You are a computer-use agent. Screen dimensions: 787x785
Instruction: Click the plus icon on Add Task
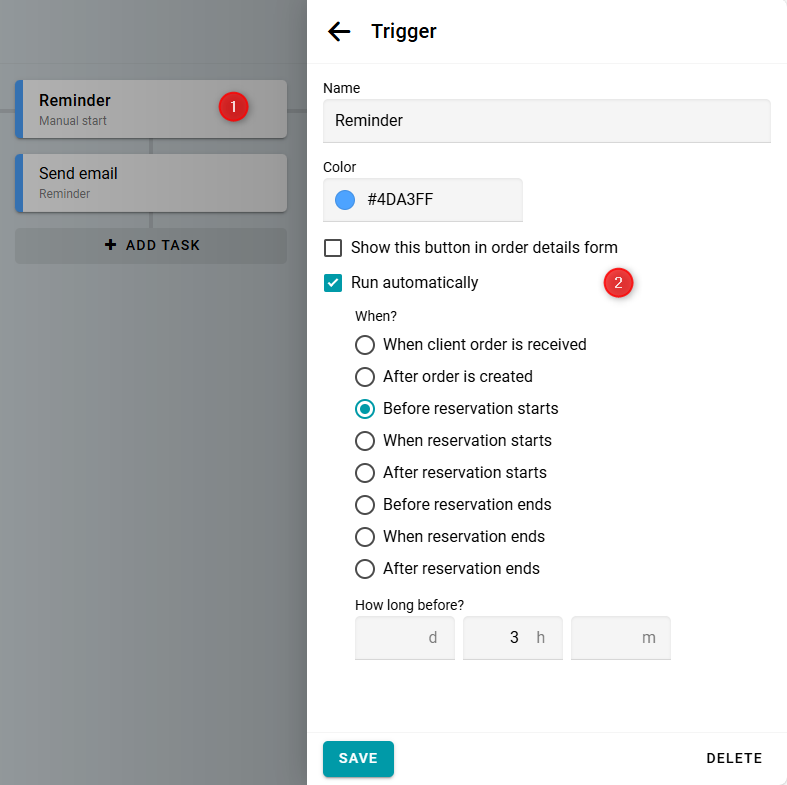click(111, 245)
